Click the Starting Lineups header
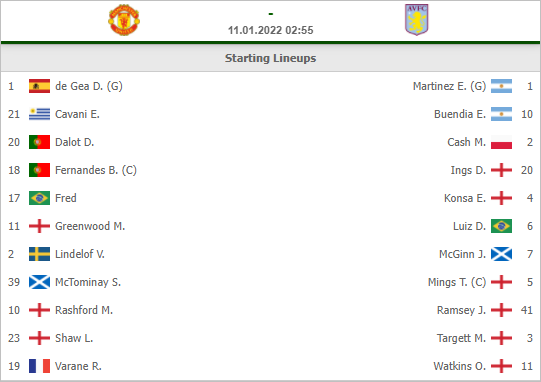Image resolution: width=541 pixels, height=382 pixels. 270,58
